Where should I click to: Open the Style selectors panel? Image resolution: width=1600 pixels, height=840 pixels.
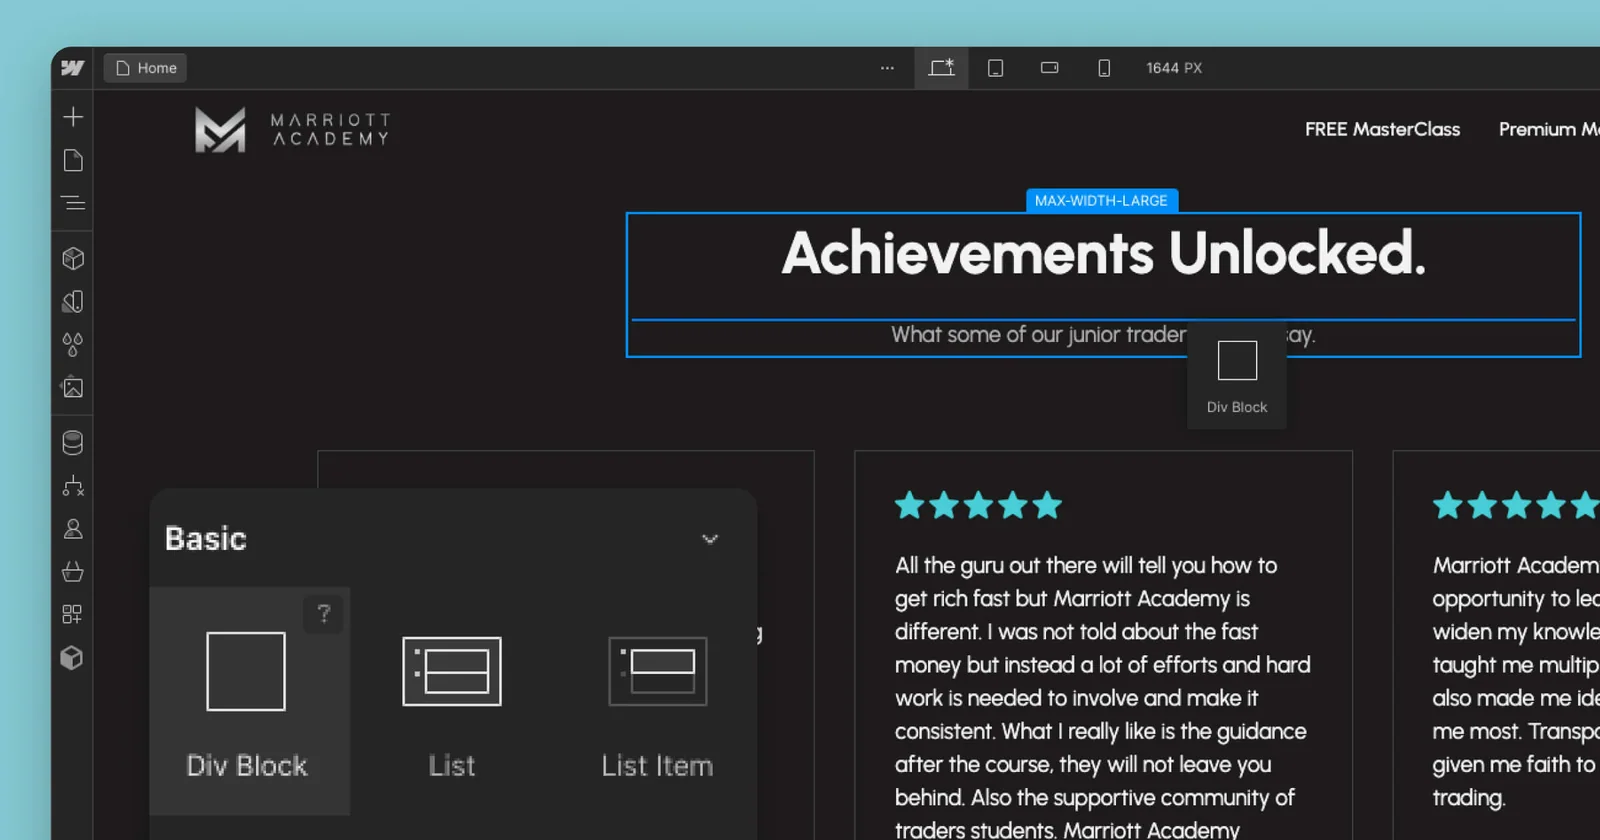pyautogui.click(x=73, y=301)
